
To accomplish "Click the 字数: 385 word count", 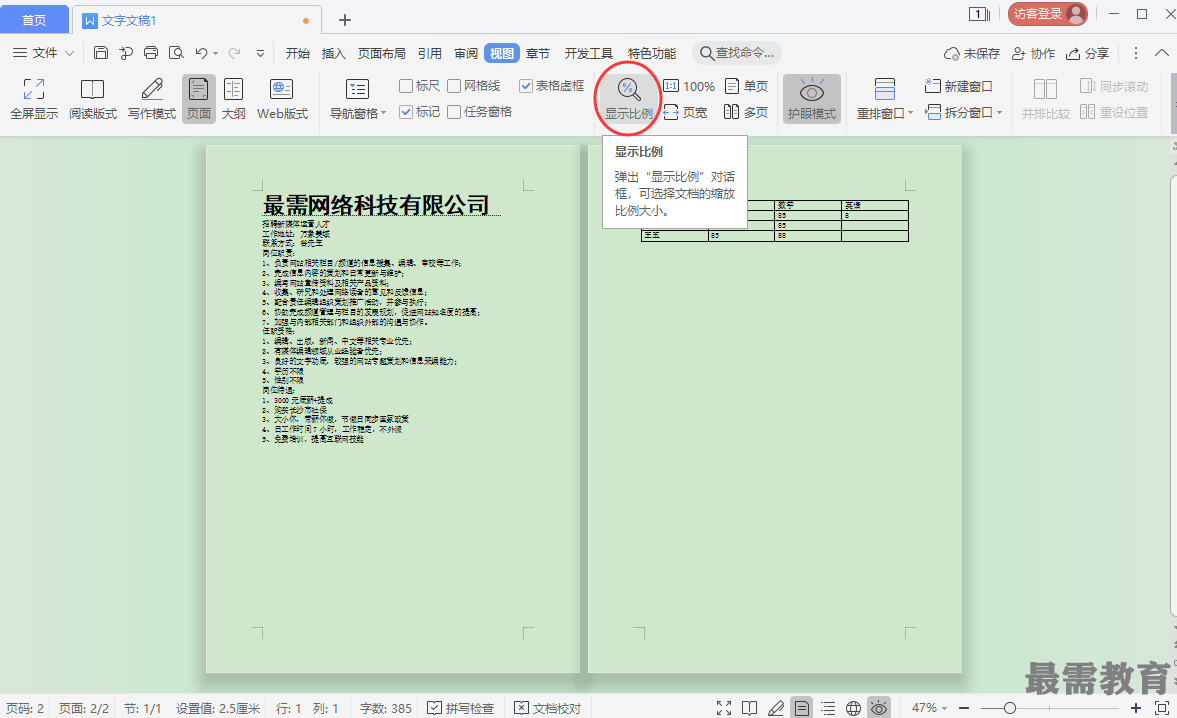I will point(386,707).
